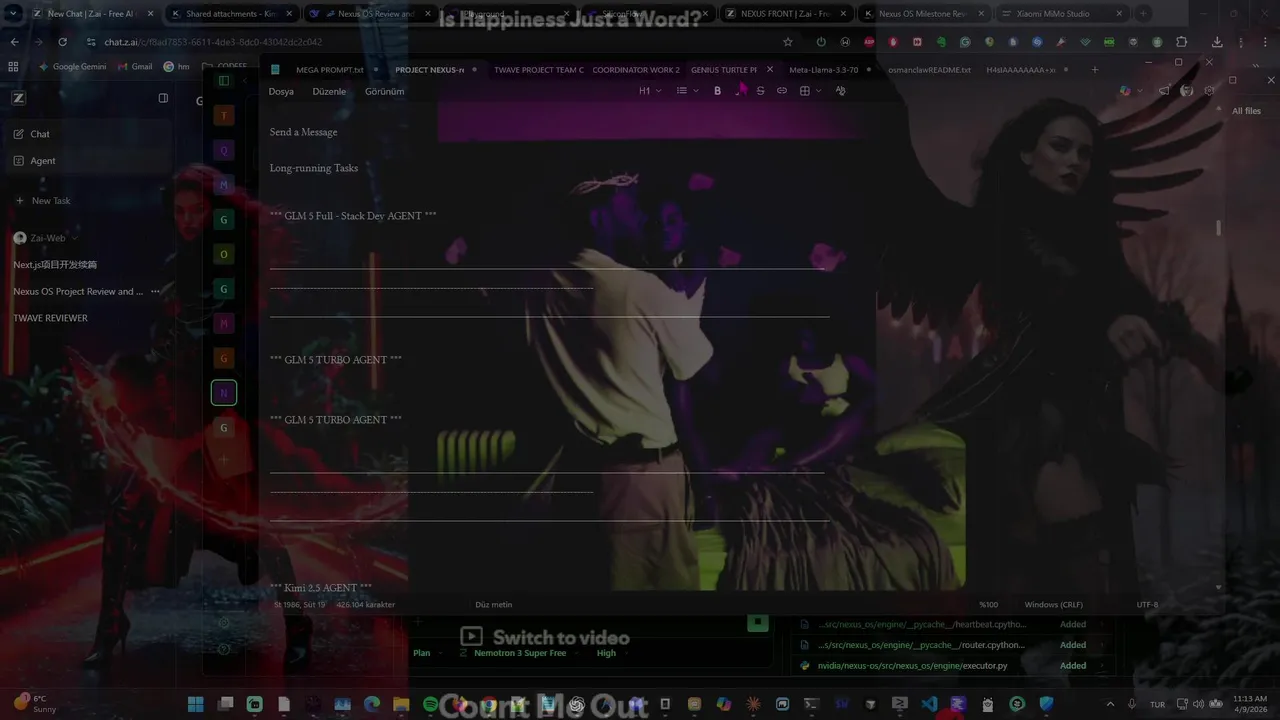
Task: Click the '*** Kimi 2.5 AGENT ***' line
Action: coord(321,588)
